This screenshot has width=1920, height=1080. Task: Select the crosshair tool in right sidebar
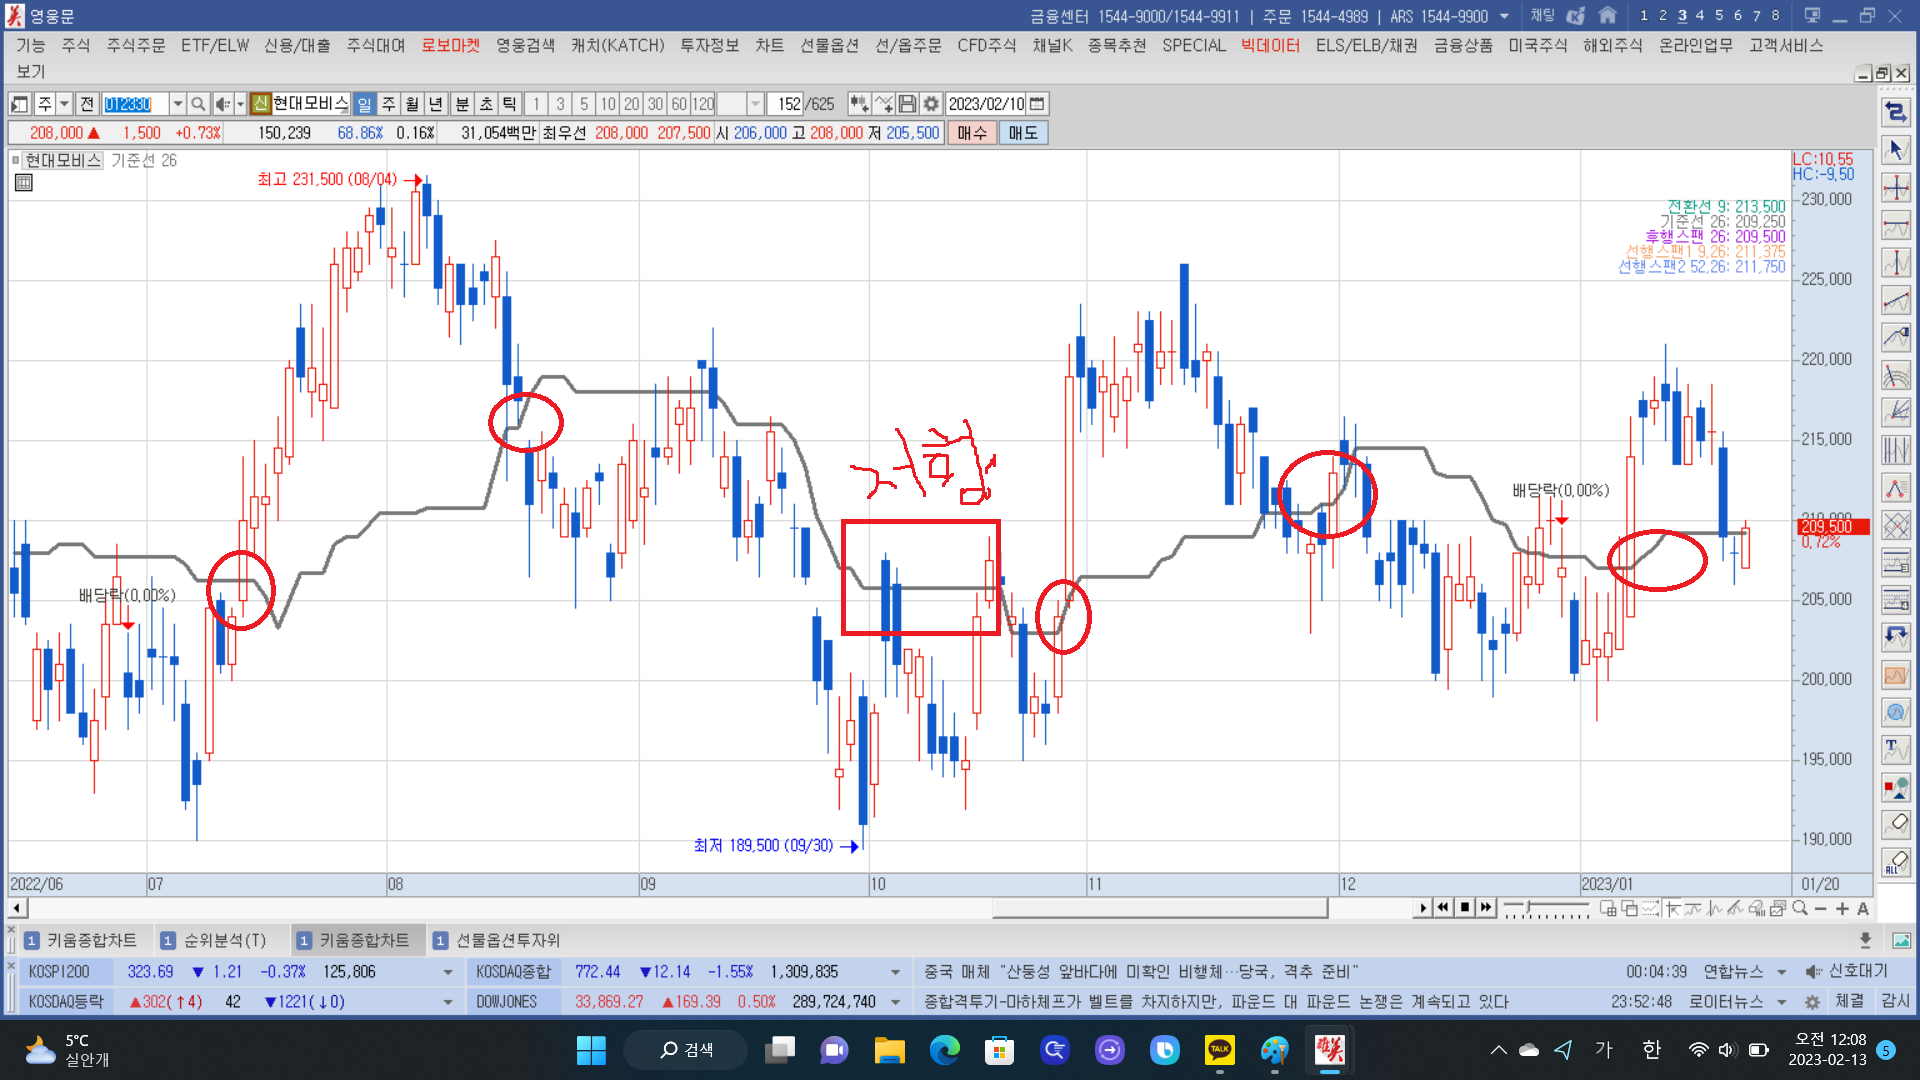point(1895,188)
